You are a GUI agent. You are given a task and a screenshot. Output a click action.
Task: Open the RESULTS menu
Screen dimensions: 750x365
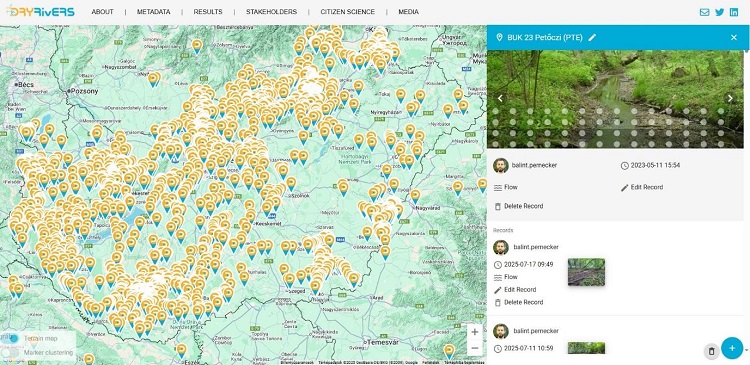(x=208, y=12)
